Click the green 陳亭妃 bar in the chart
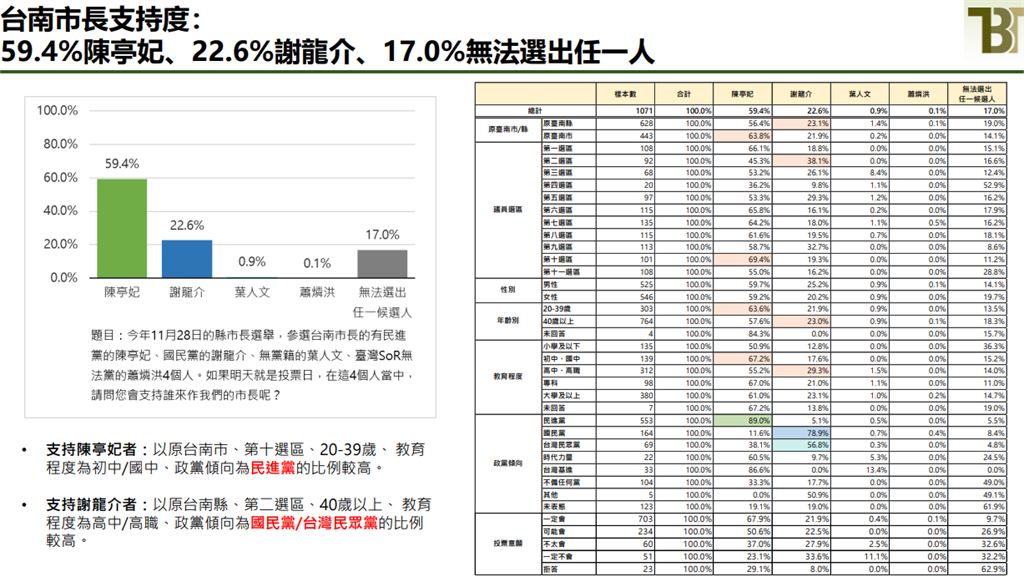This screenshot has height=577, width=1024. tap(122, 228)
